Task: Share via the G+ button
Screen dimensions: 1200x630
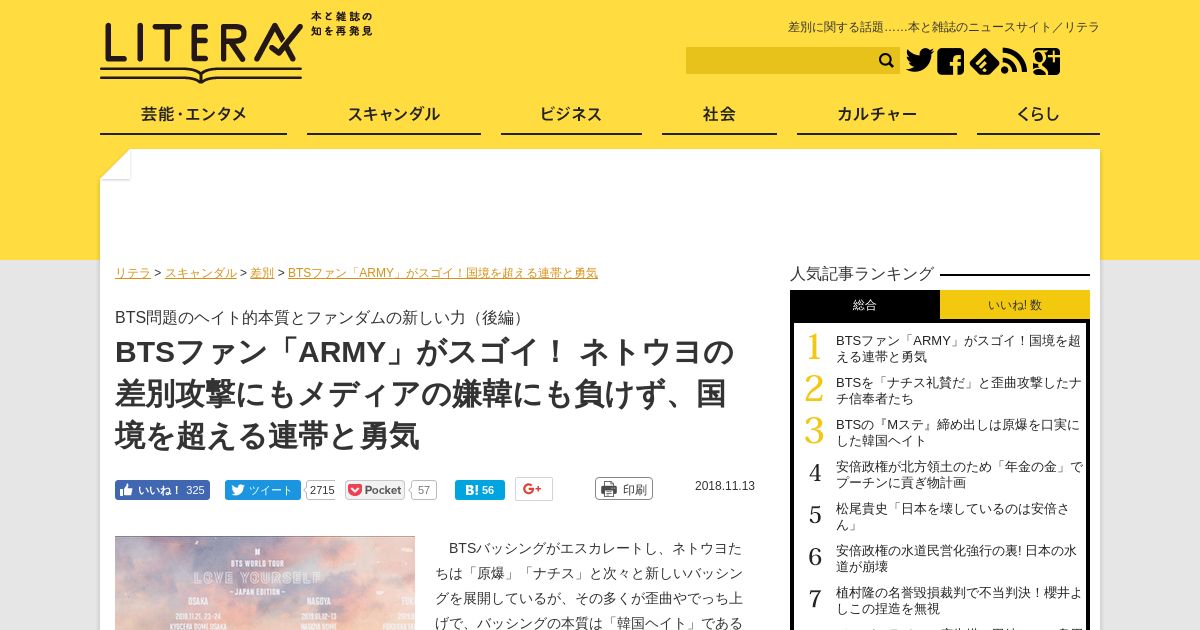Action: [534, 489]
